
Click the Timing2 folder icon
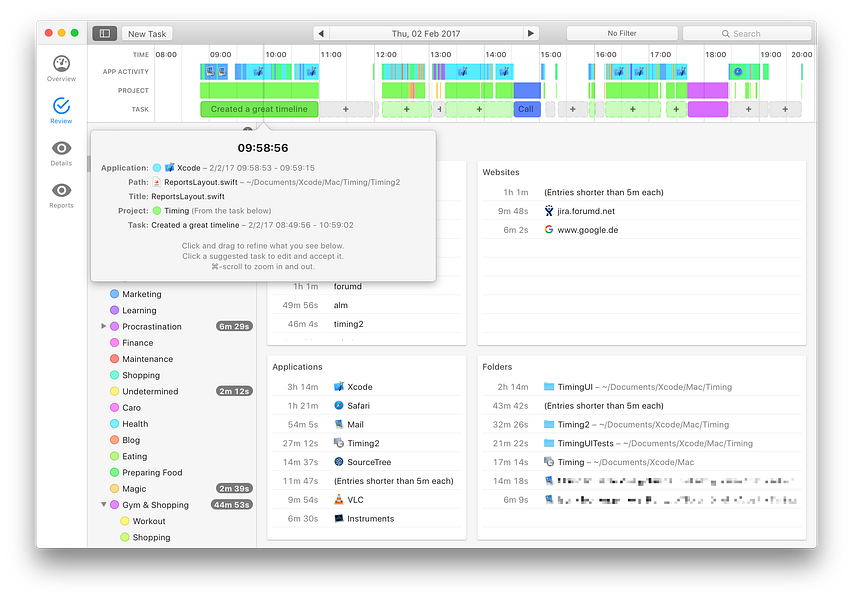(x=549, y=424)
